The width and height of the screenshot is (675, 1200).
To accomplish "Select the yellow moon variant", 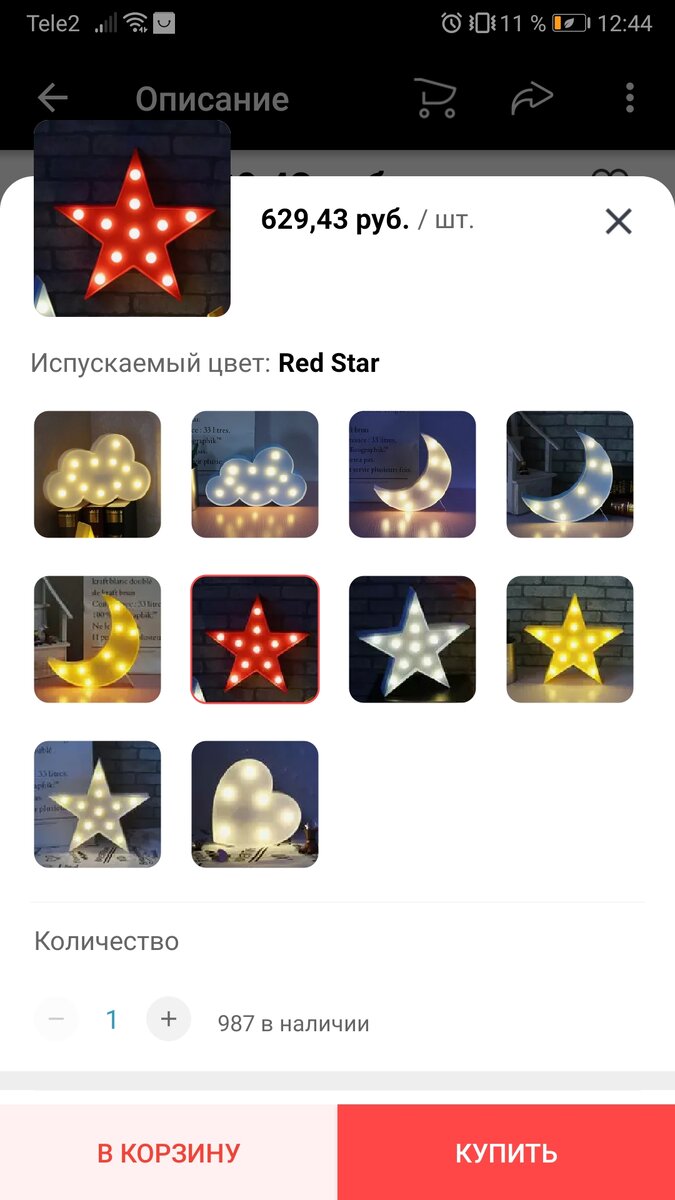I will tap(97, 639).
